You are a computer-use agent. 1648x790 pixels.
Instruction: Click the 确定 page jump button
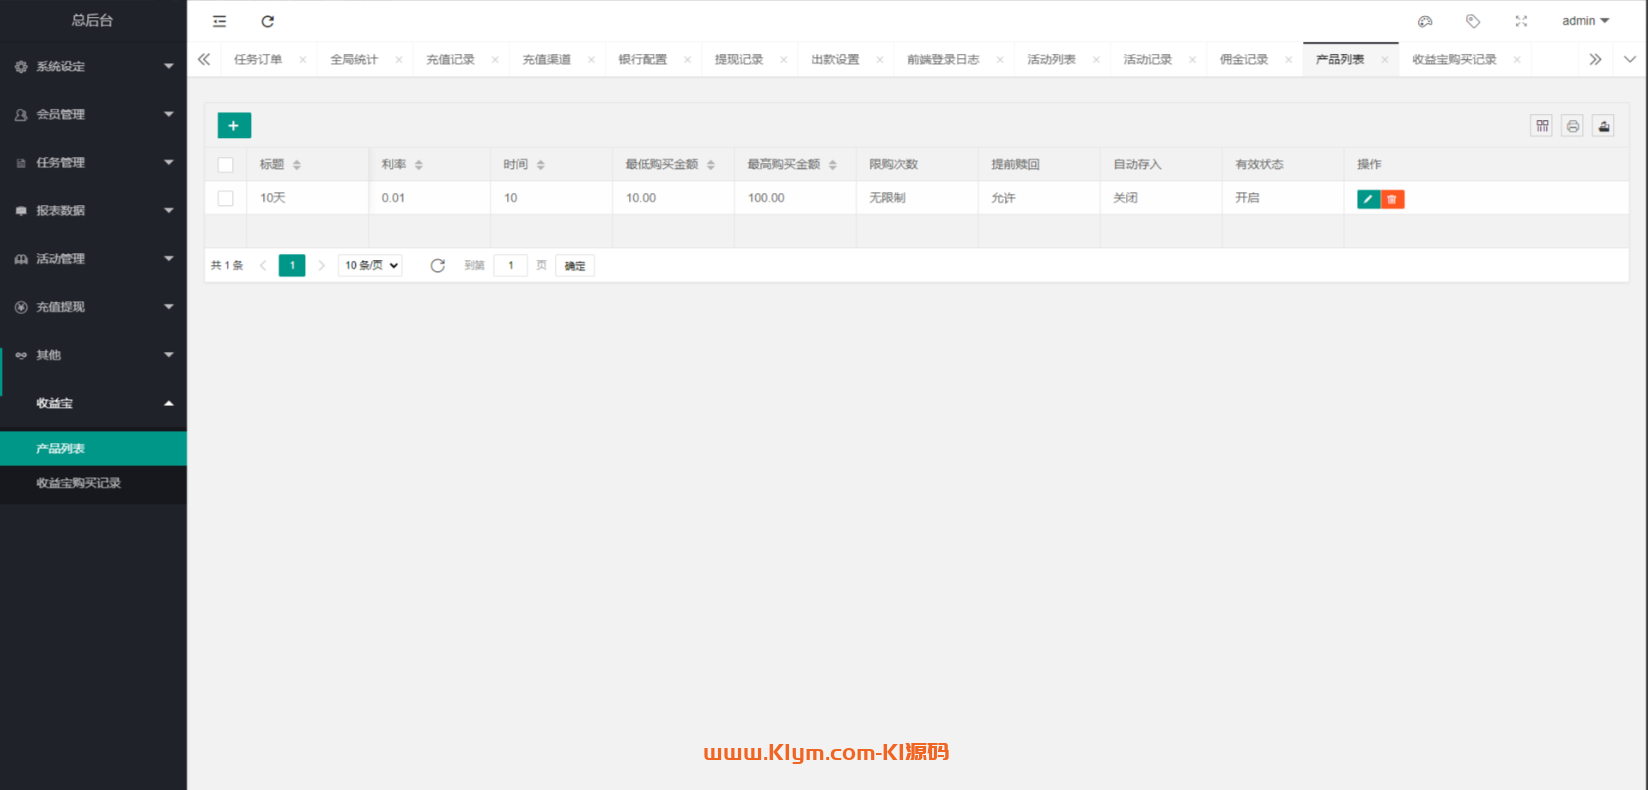pos(575,265)
